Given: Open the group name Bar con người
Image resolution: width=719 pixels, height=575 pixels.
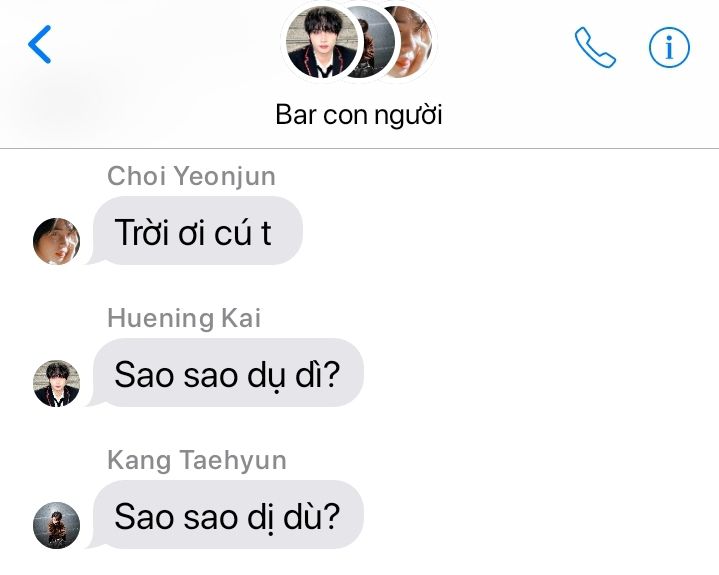Looking at the screenshot, I should tap(359, 115).
